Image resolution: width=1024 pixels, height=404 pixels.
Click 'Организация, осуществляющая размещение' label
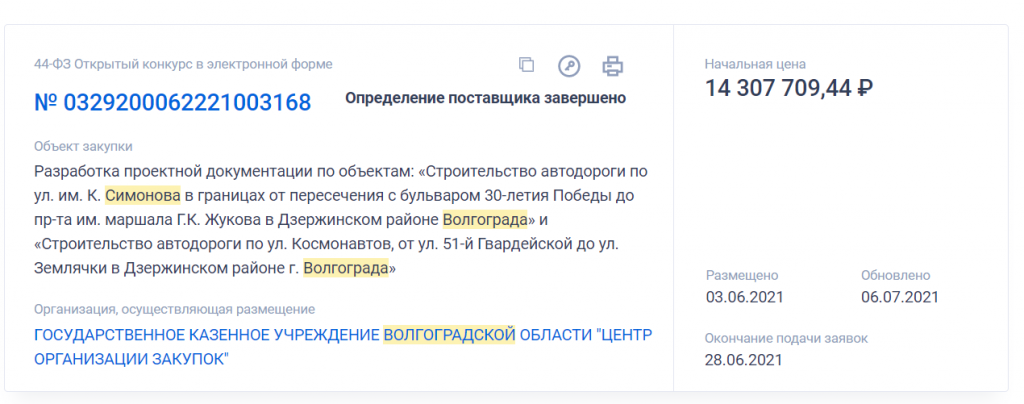pyautogui.click(x=174, y=309)
